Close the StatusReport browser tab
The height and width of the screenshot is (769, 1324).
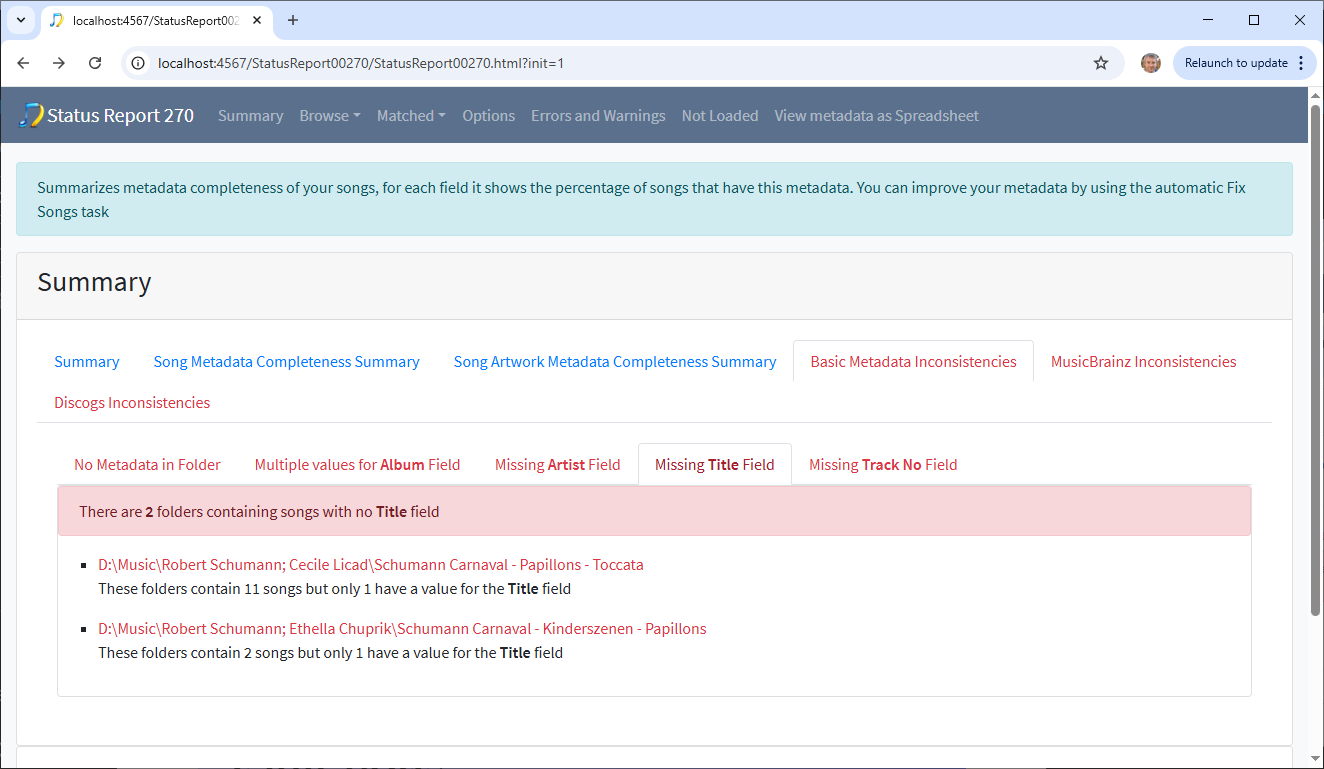257,20
